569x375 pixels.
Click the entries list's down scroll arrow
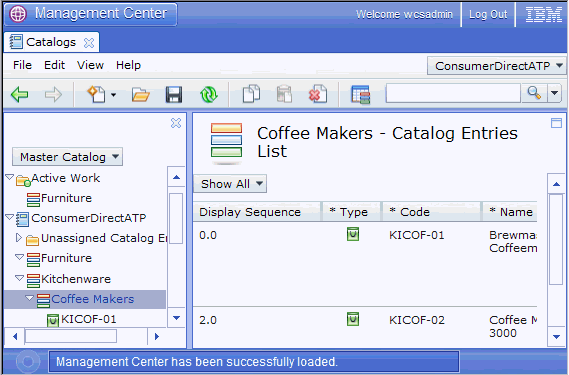coord(556,337)
